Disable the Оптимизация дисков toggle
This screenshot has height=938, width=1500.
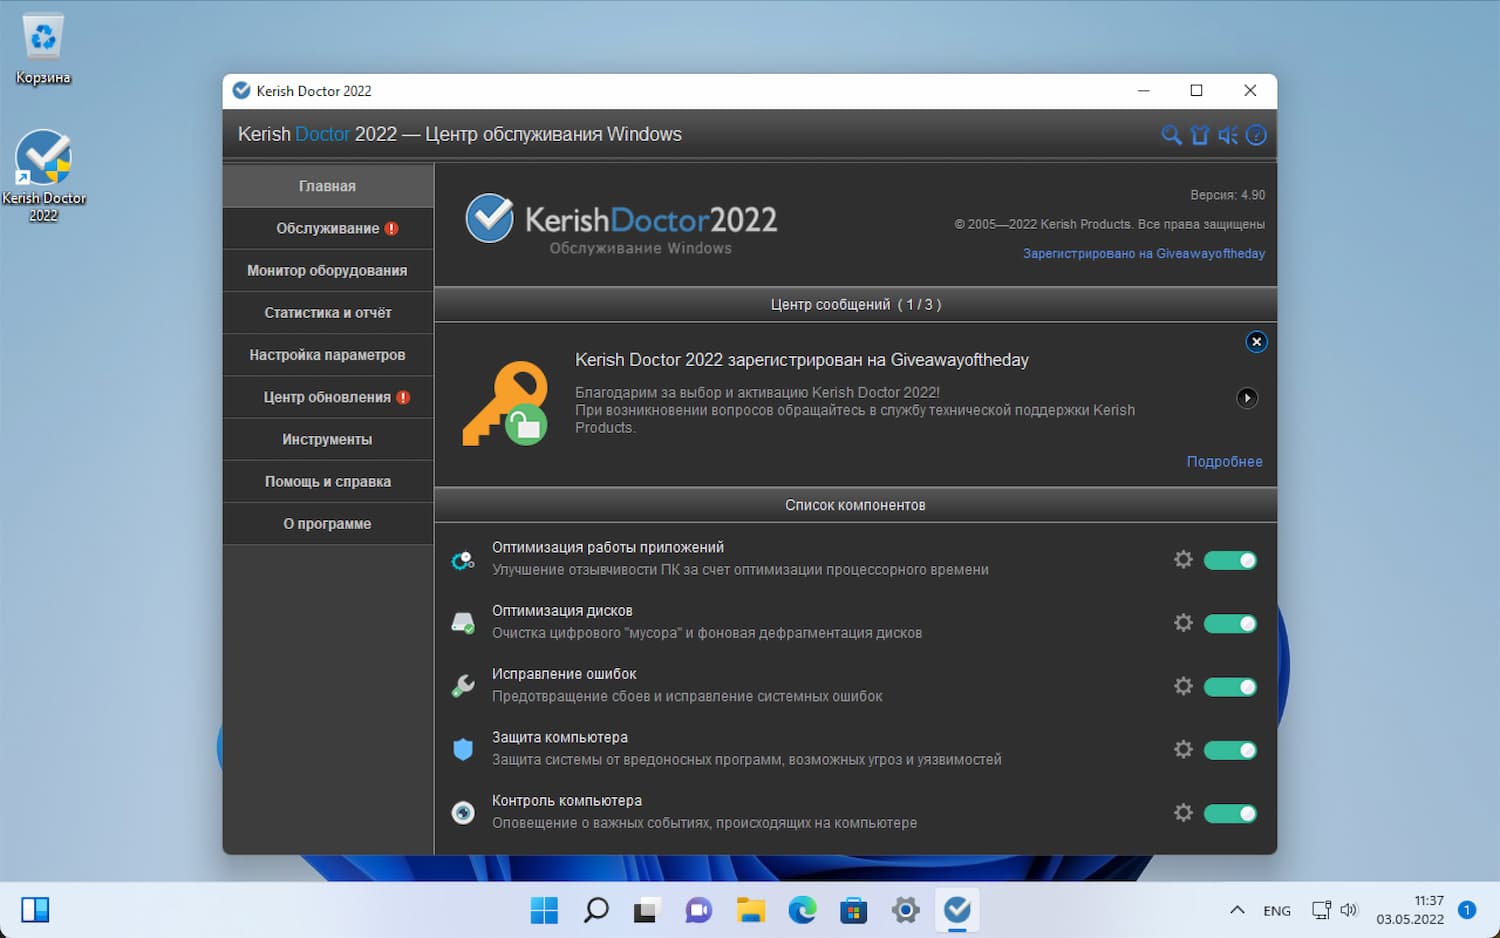click(x=1230, y=623)
